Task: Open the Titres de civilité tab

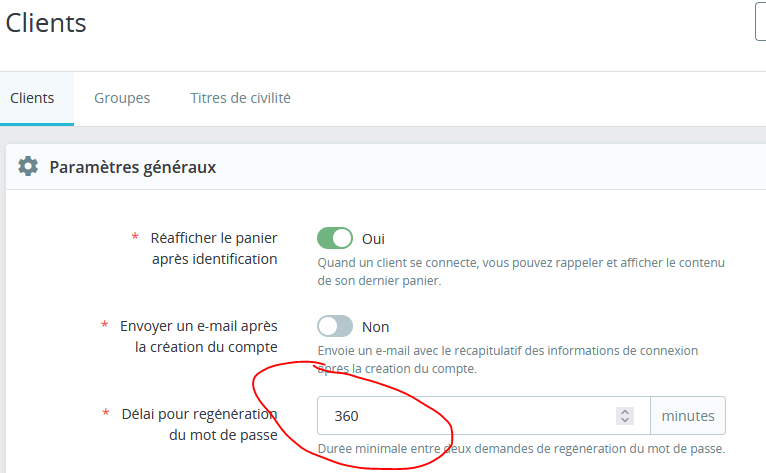Action: 240,98
